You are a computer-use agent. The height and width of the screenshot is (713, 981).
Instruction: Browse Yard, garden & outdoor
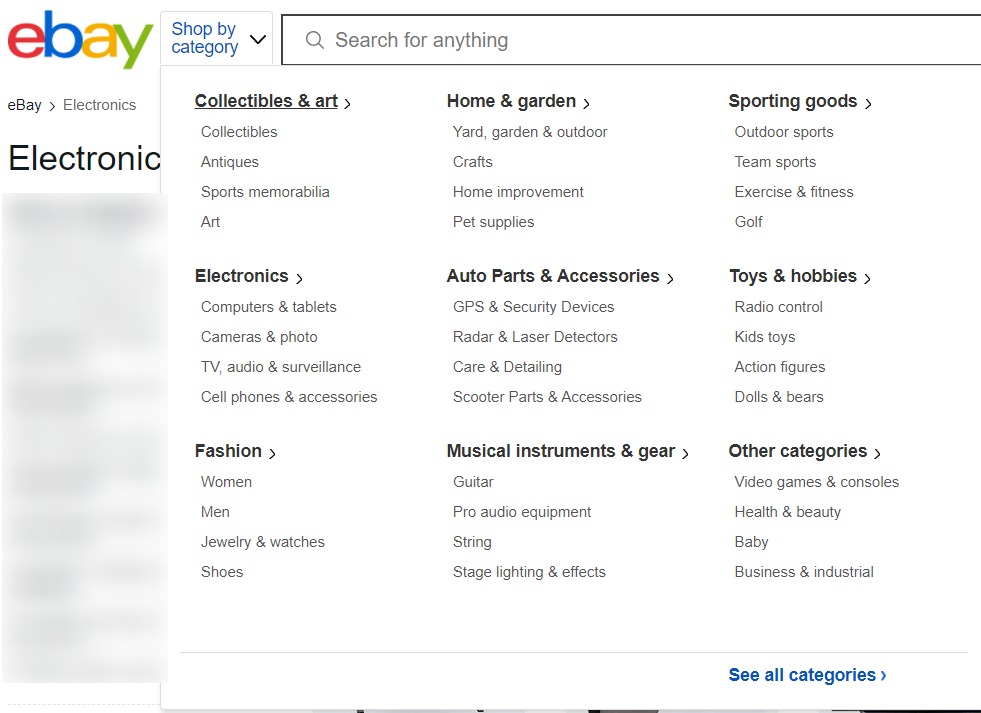(x=530, y=132)
